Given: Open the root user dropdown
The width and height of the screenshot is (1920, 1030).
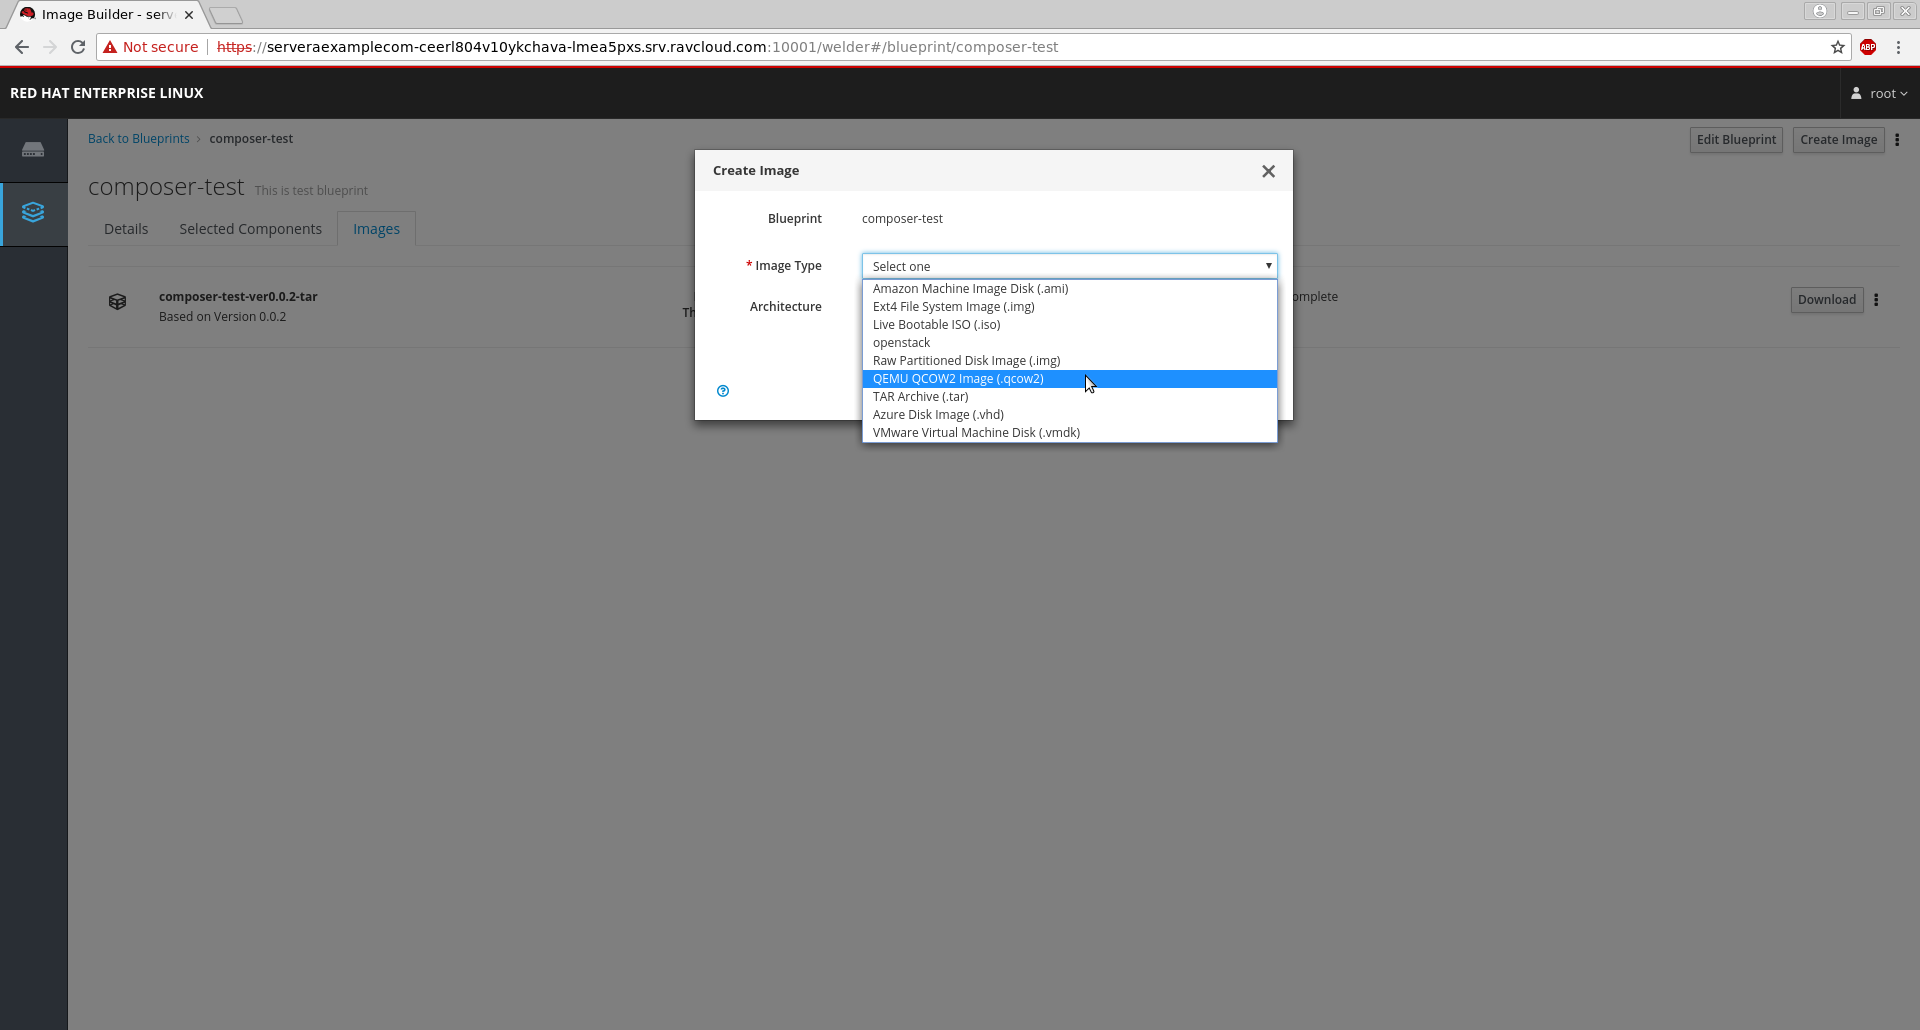Looking at the screenshot, I should point(1879,93).
